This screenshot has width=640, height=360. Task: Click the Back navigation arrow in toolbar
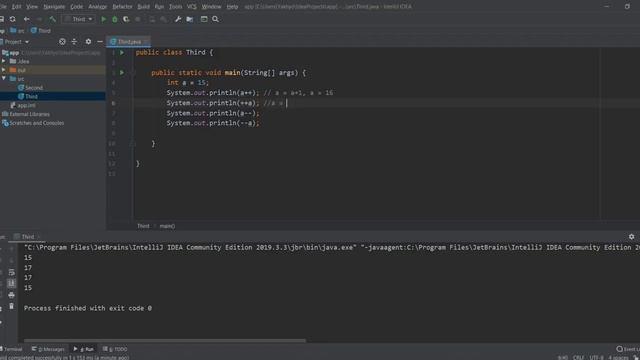27,19
